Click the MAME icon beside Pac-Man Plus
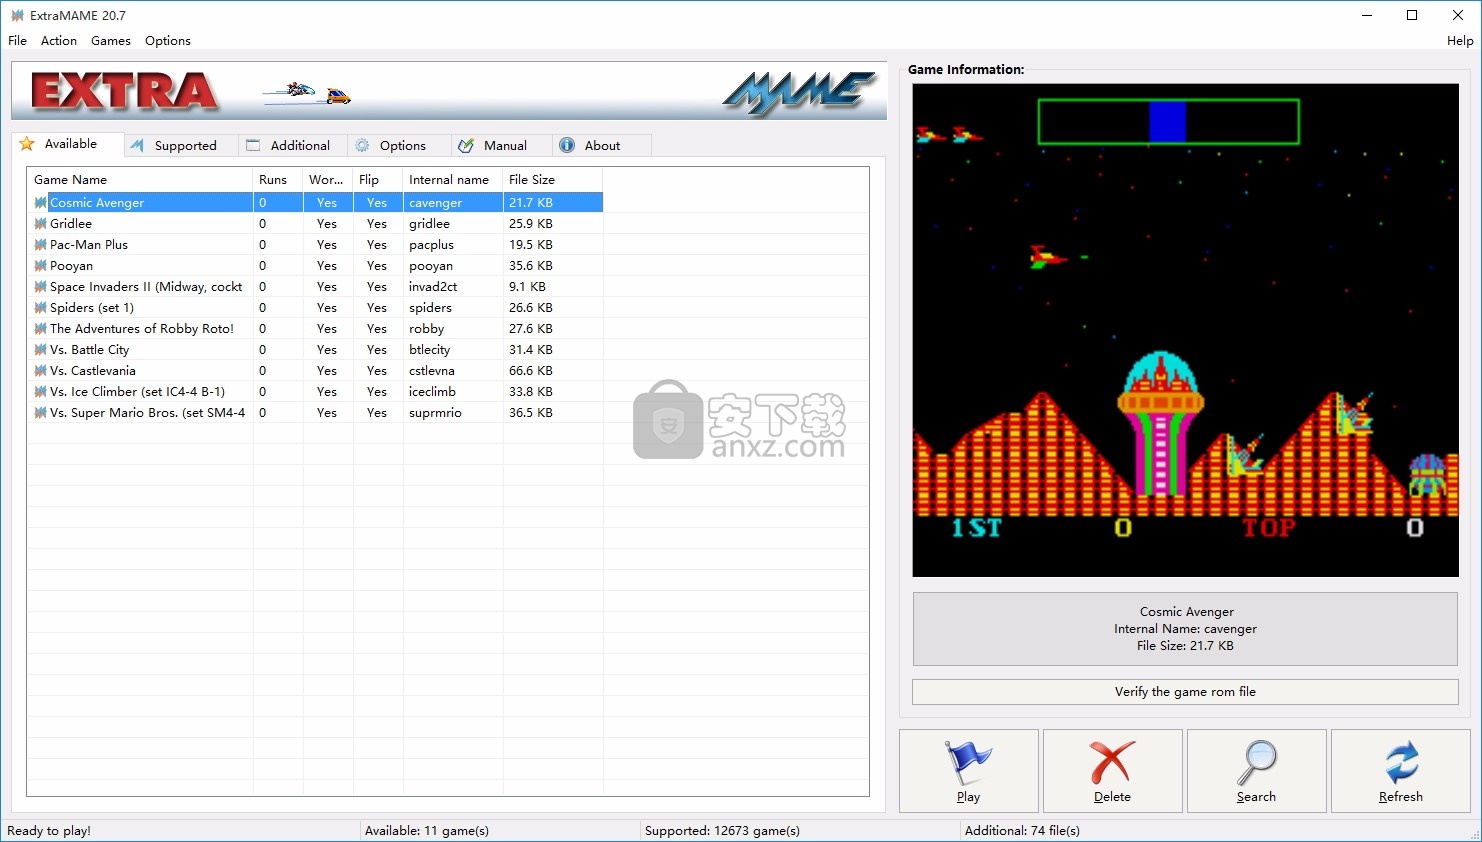 click(40, 245)
